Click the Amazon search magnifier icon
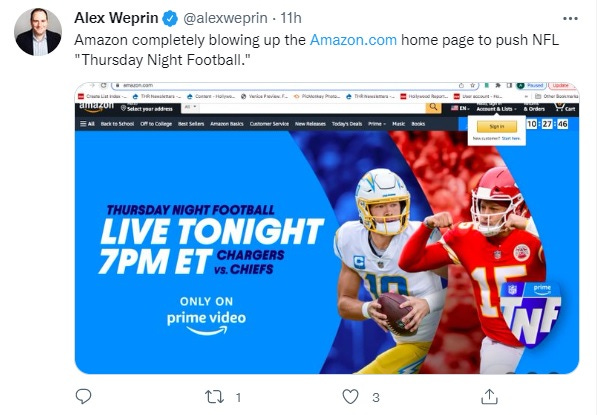This screenshot has height=415, width=605. [x=433, y=107]
